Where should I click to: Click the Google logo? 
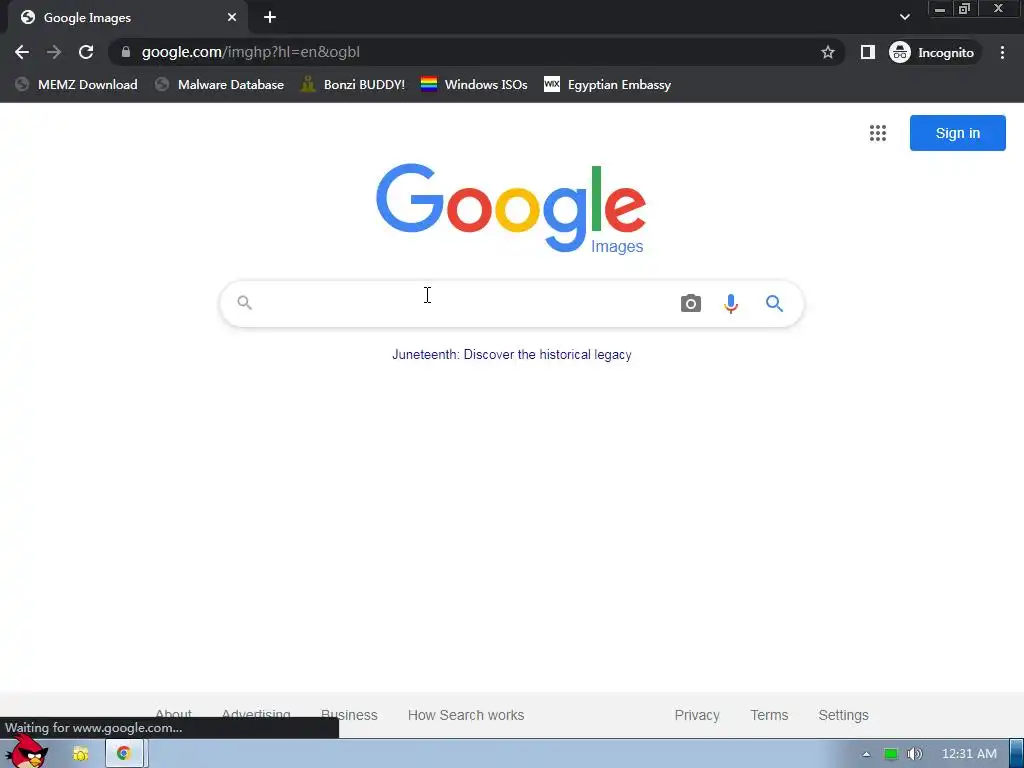(511, 208)
